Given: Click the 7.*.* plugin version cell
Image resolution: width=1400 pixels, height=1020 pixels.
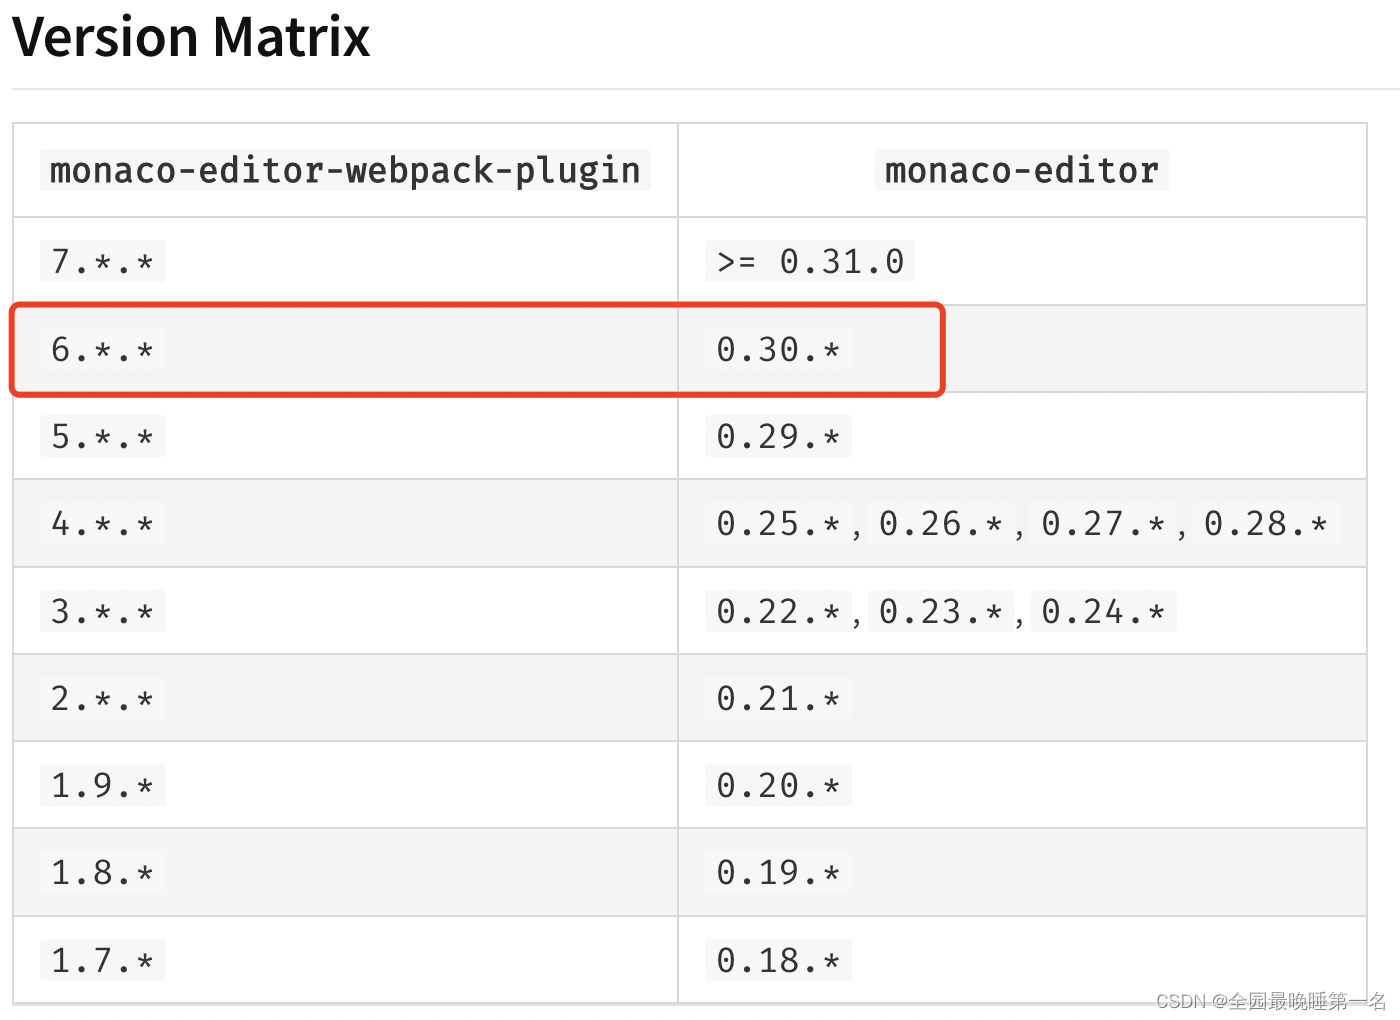Looking at the screenshot, I should (x=103, y=261).
